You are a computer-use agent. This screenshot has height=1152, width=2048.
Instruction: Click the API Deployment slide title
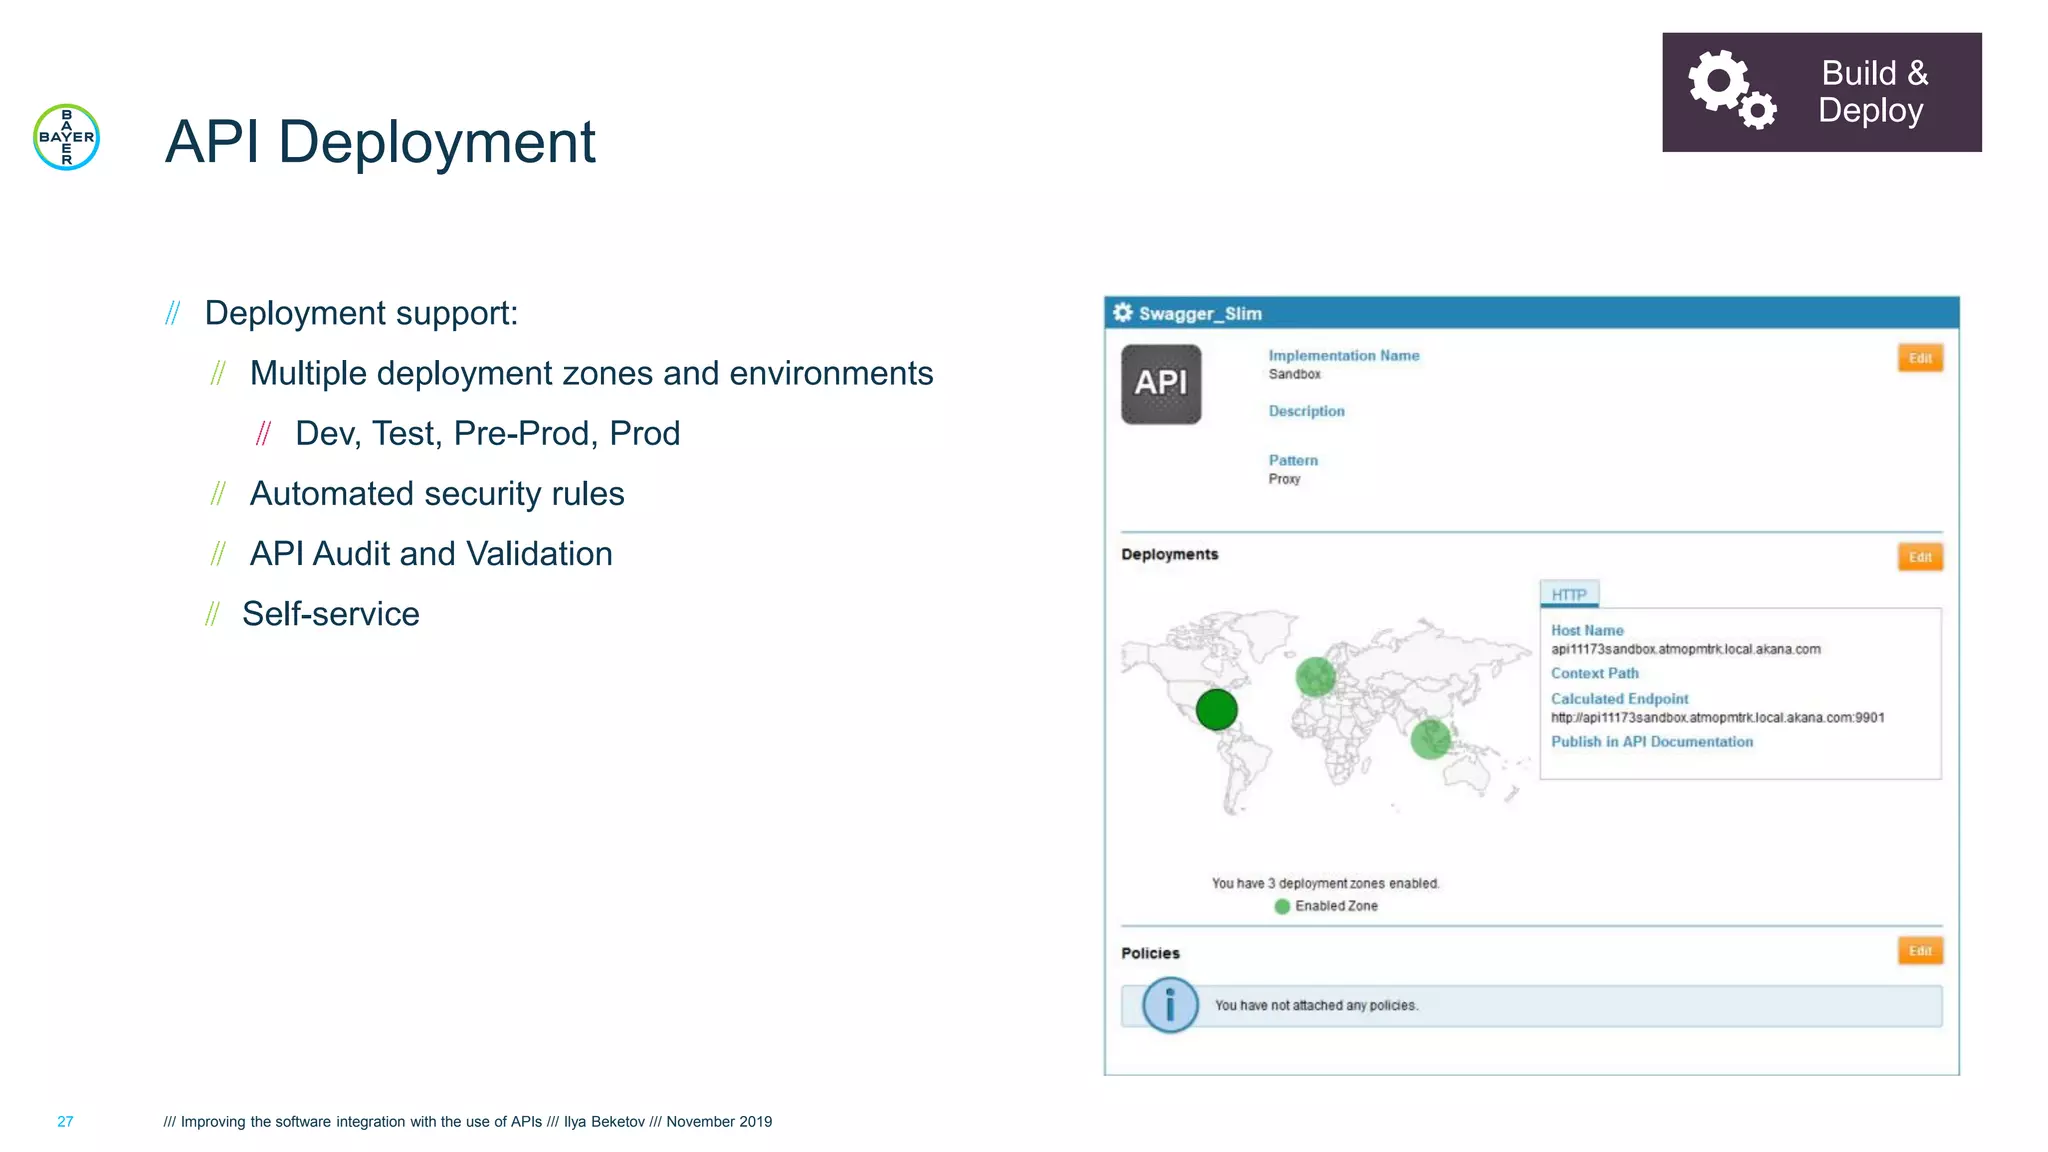[x=380, y=141]
